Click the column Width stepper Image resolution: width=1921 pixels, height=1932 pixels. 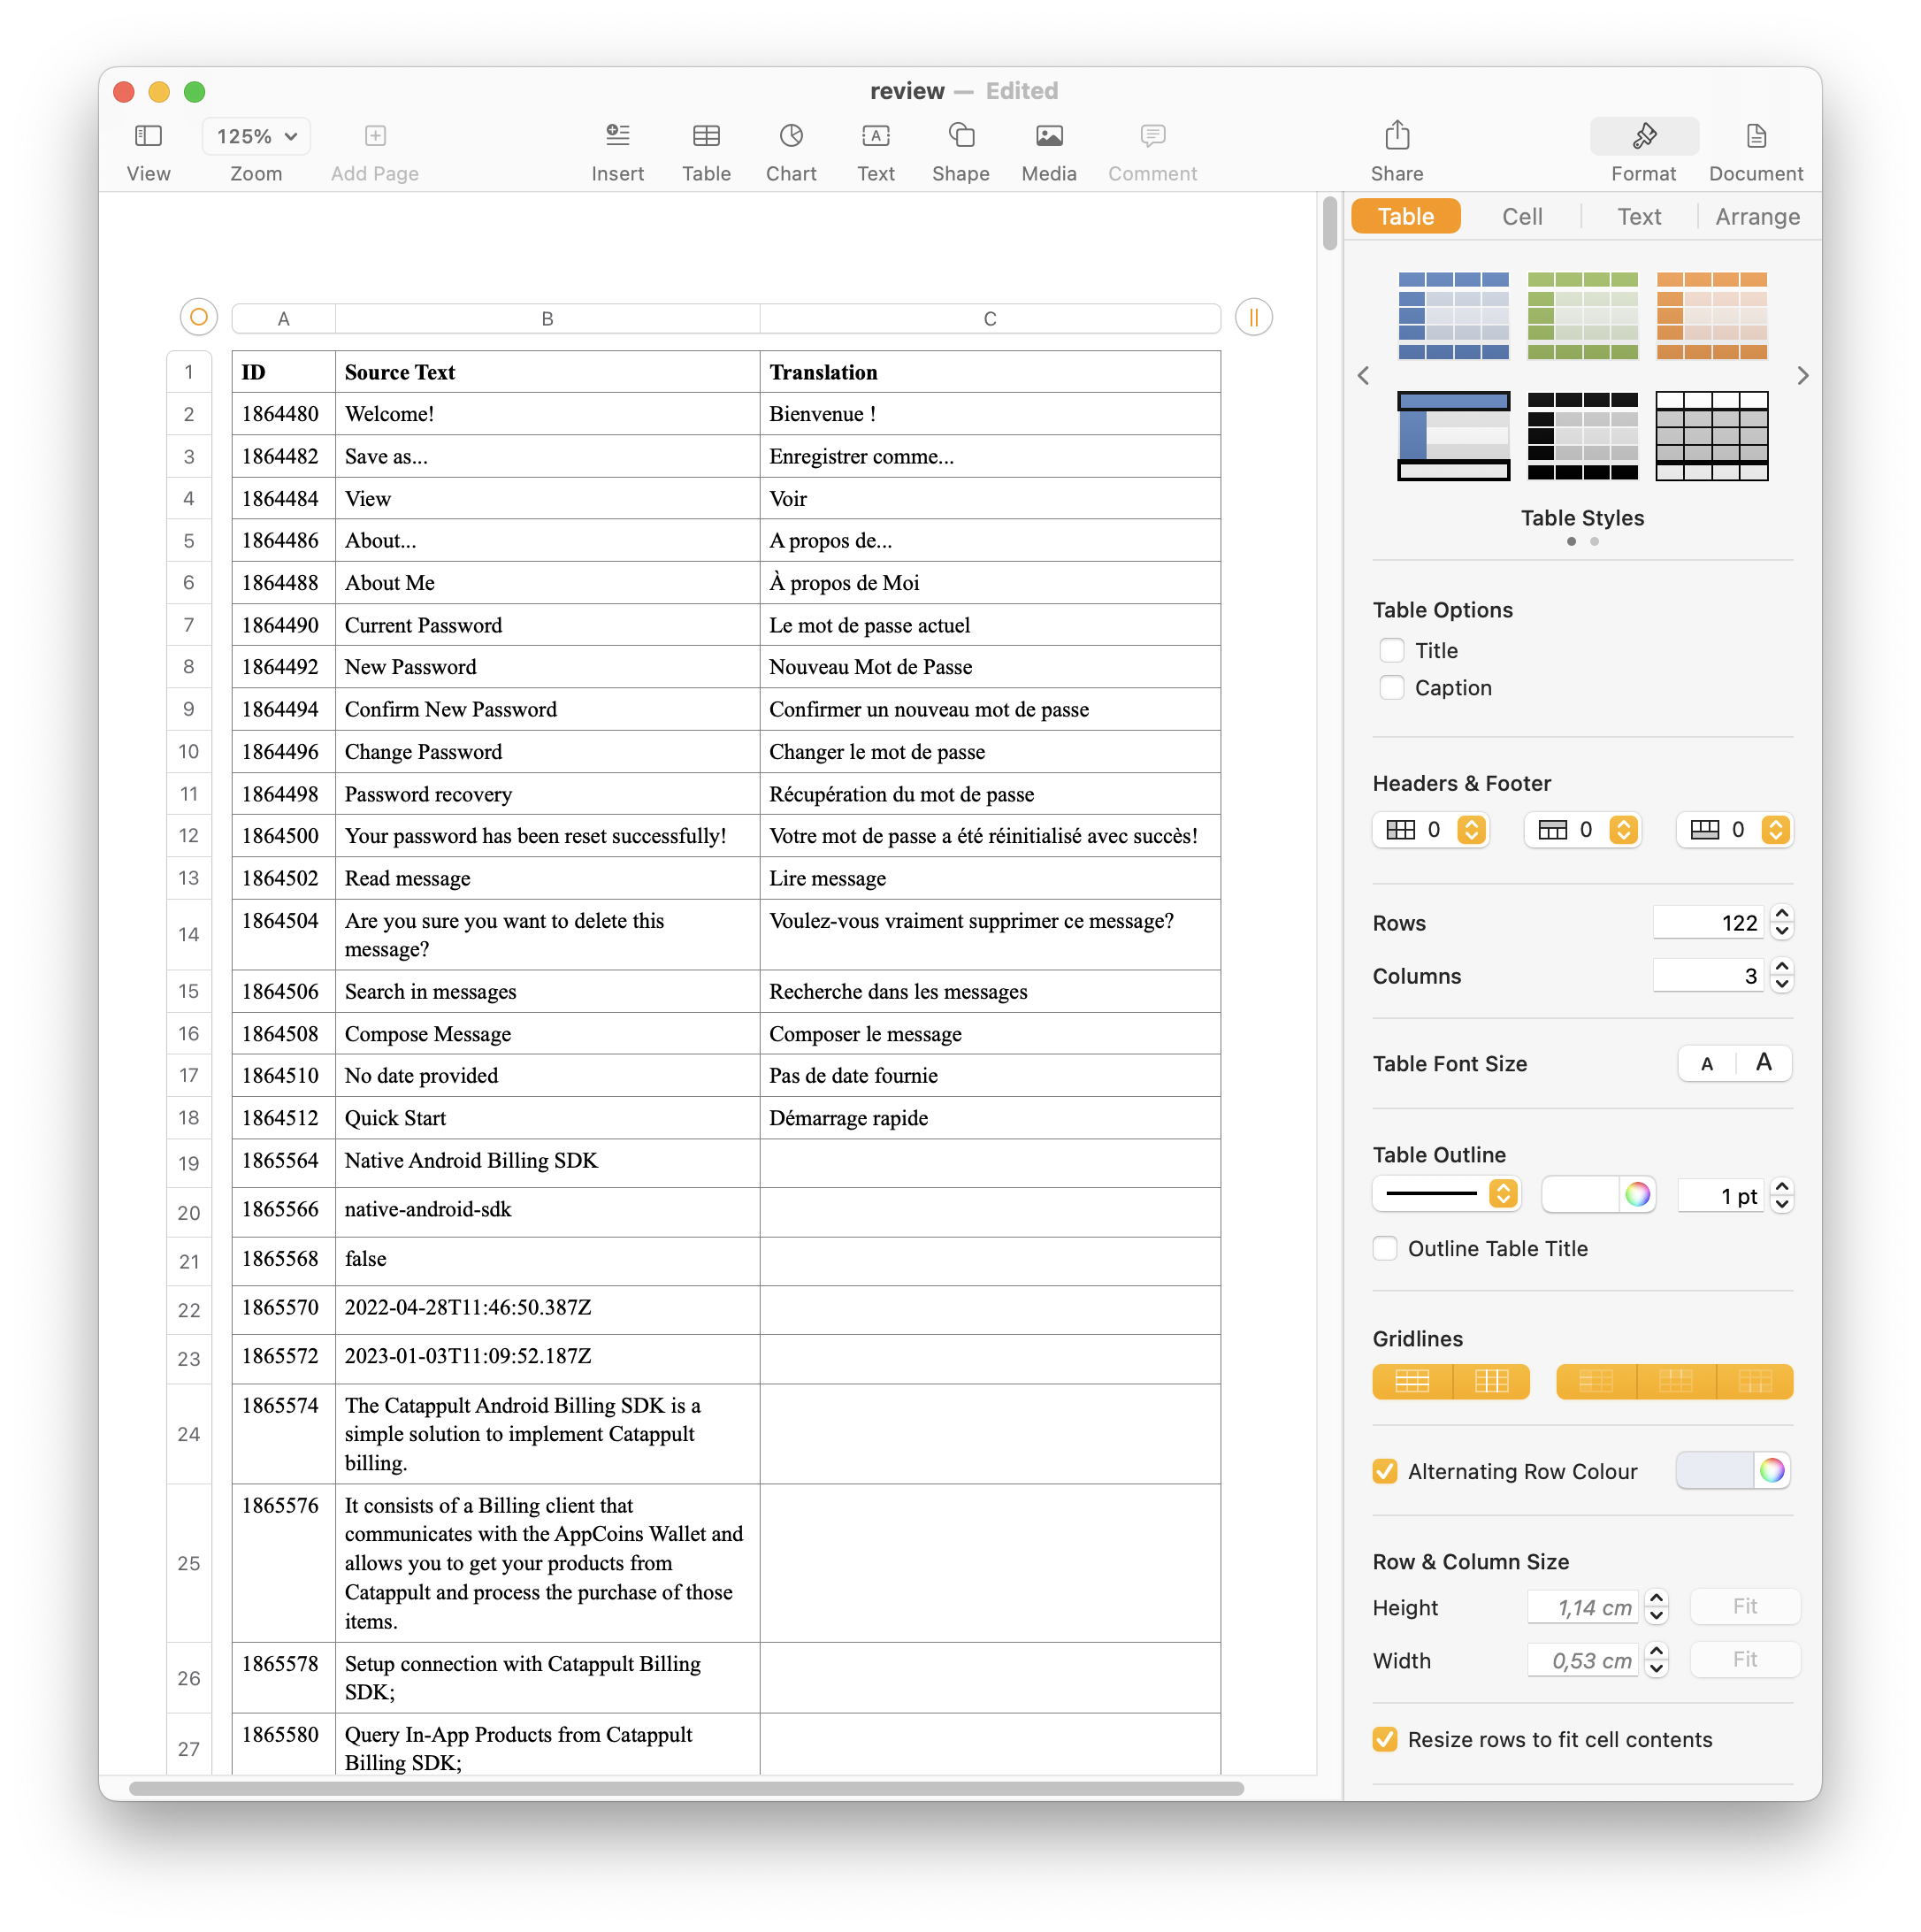(x=1656, y=1660)
